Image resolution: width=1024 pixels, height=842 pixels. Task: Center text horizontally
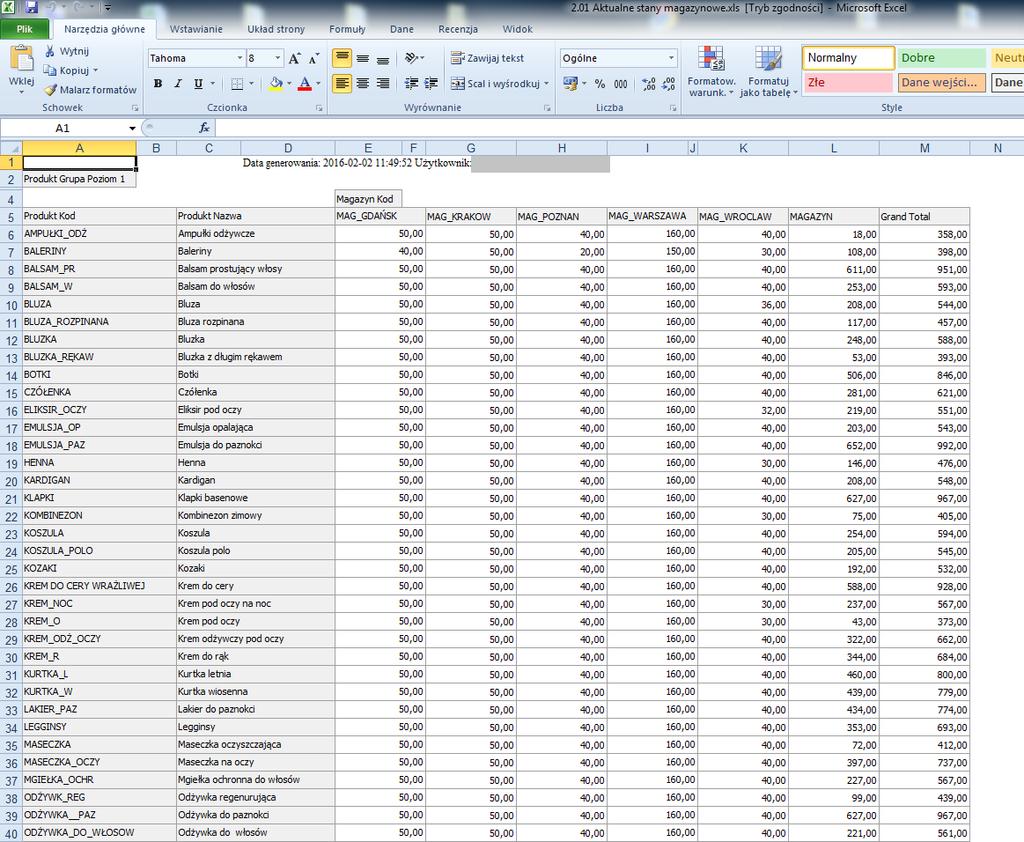tap(362, 84)
